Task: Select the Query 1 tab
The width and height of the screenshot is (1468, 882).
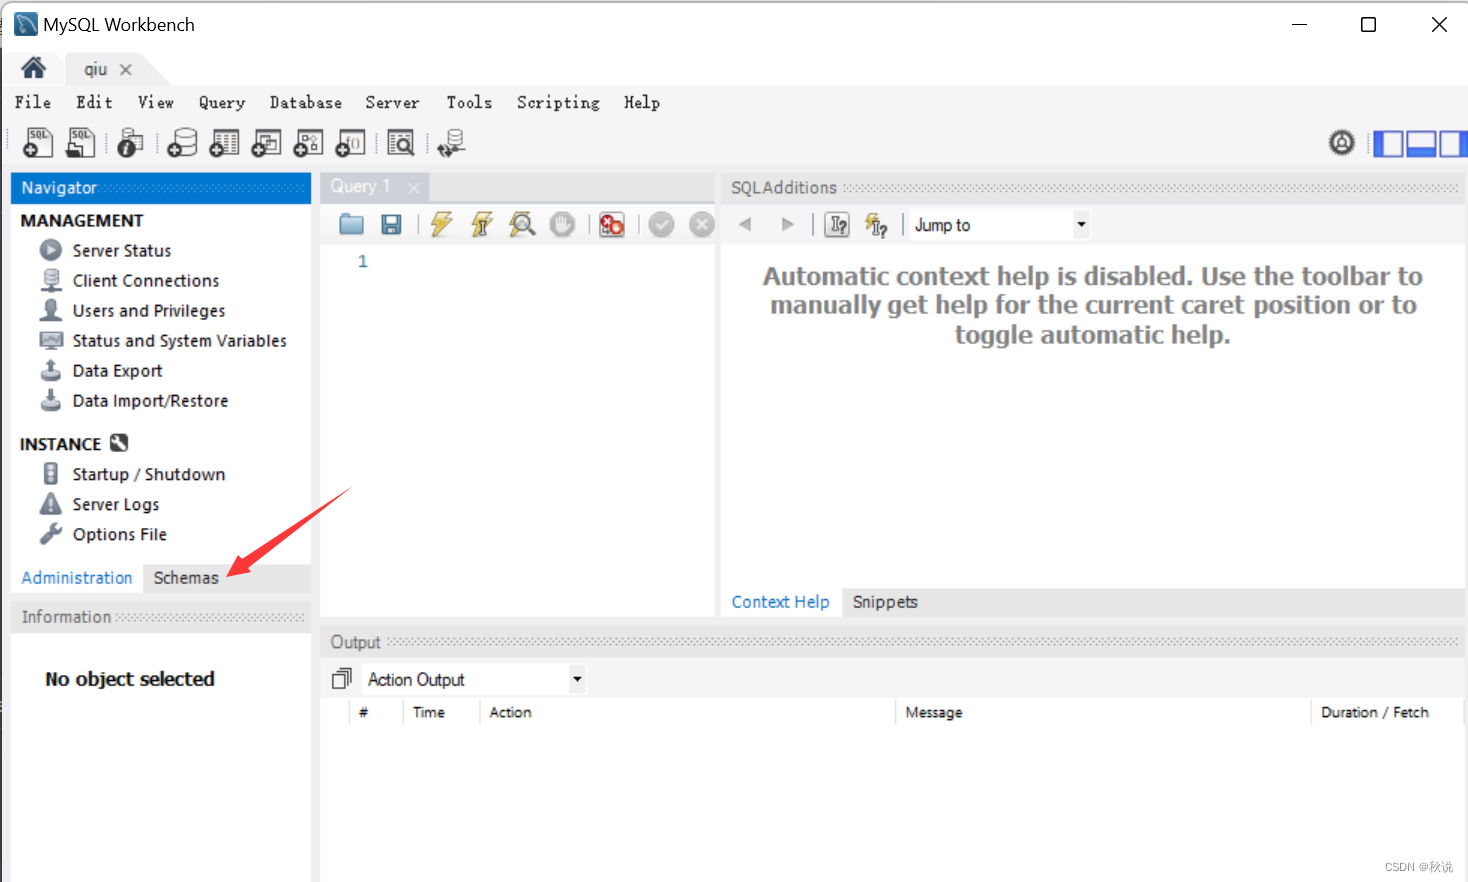Action: tap(360, 187)
